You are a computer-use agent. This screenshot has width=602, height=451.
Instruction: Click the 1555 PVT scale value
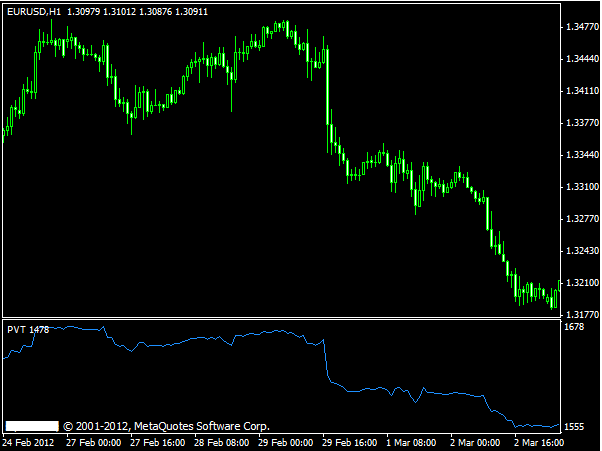(574, 427)
